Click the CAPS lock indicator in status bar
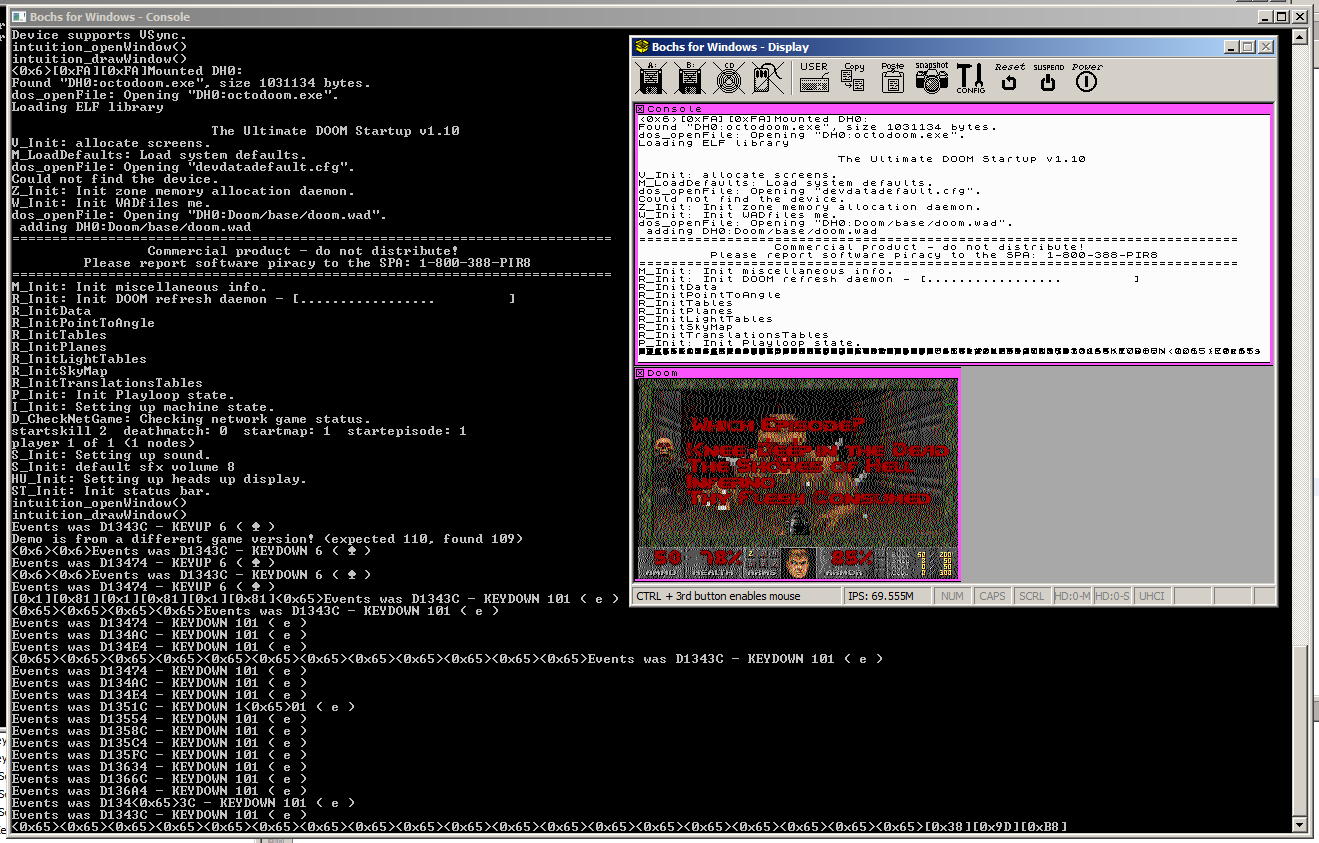 (992, 596)
